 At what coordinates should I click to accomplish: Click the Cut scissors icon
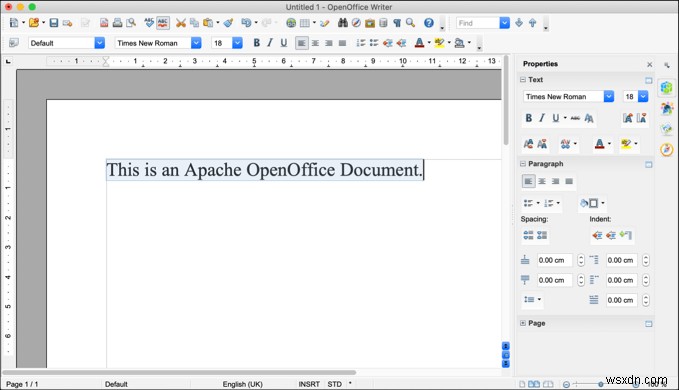click(x=181, y=23)
